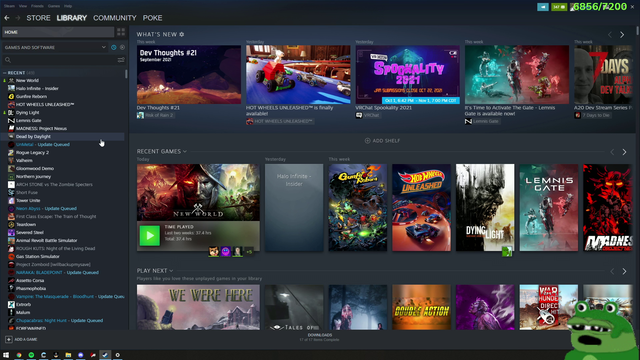Open Dying Light cover in Recent Games

[x=485, y=207]
